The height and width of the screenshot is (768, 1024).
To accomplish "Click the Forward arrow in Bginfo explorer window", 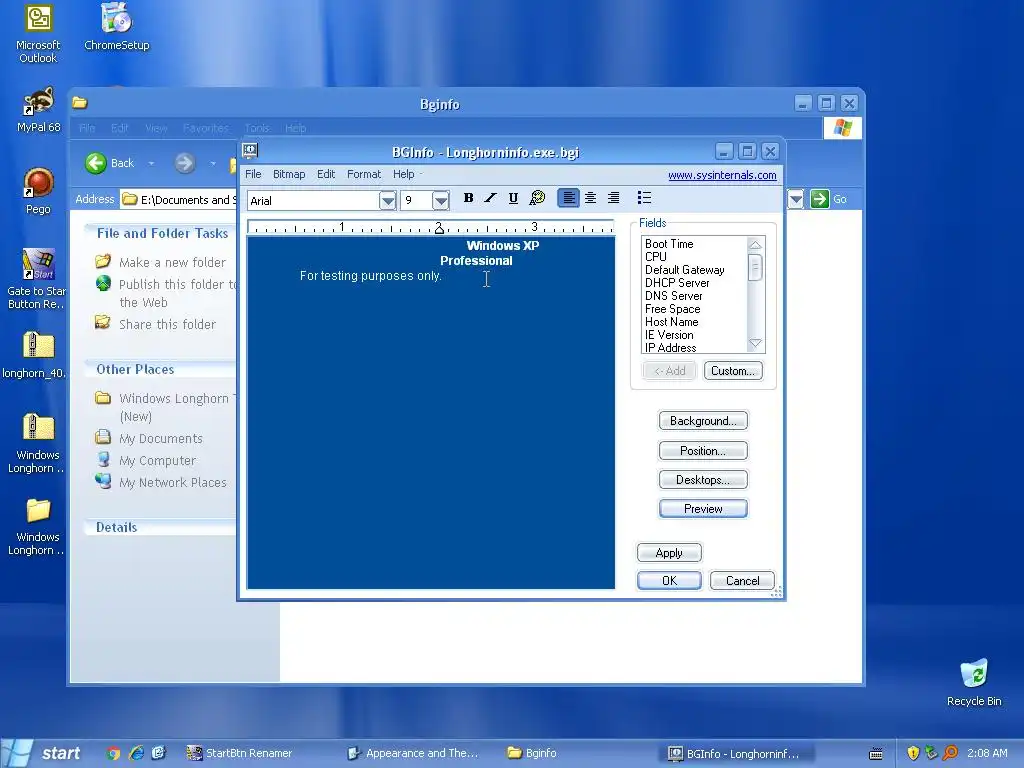I will coord(185,163).
